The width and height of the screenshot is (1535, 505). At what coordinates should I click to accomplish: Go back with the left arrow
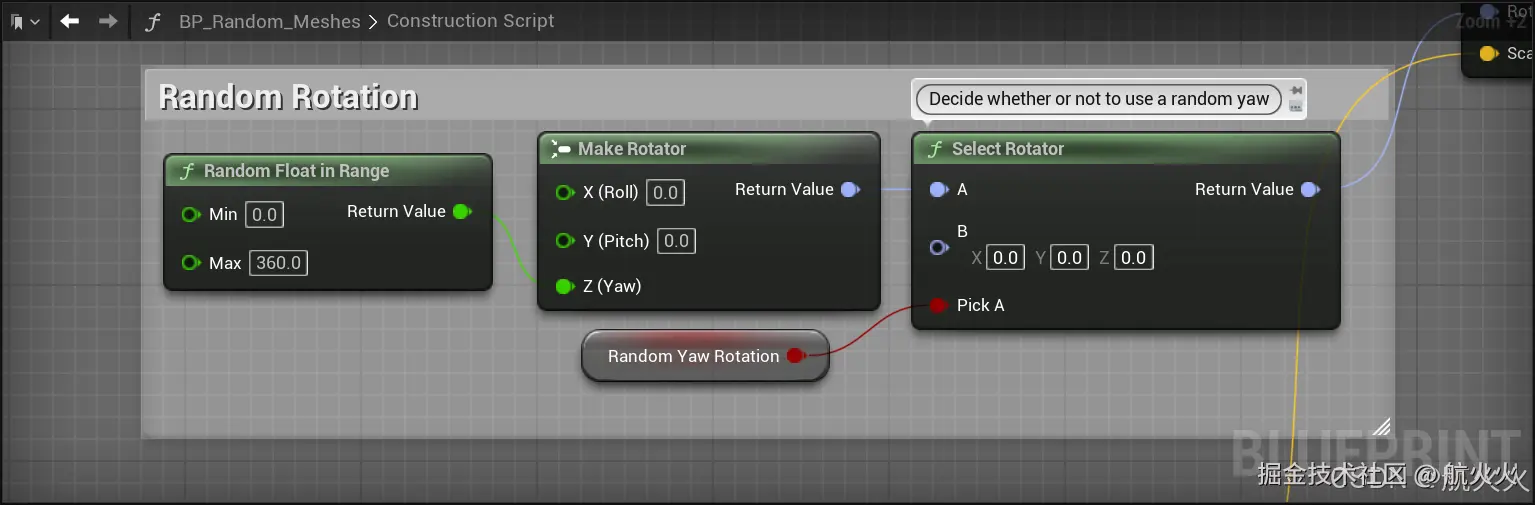click(69, 21)
